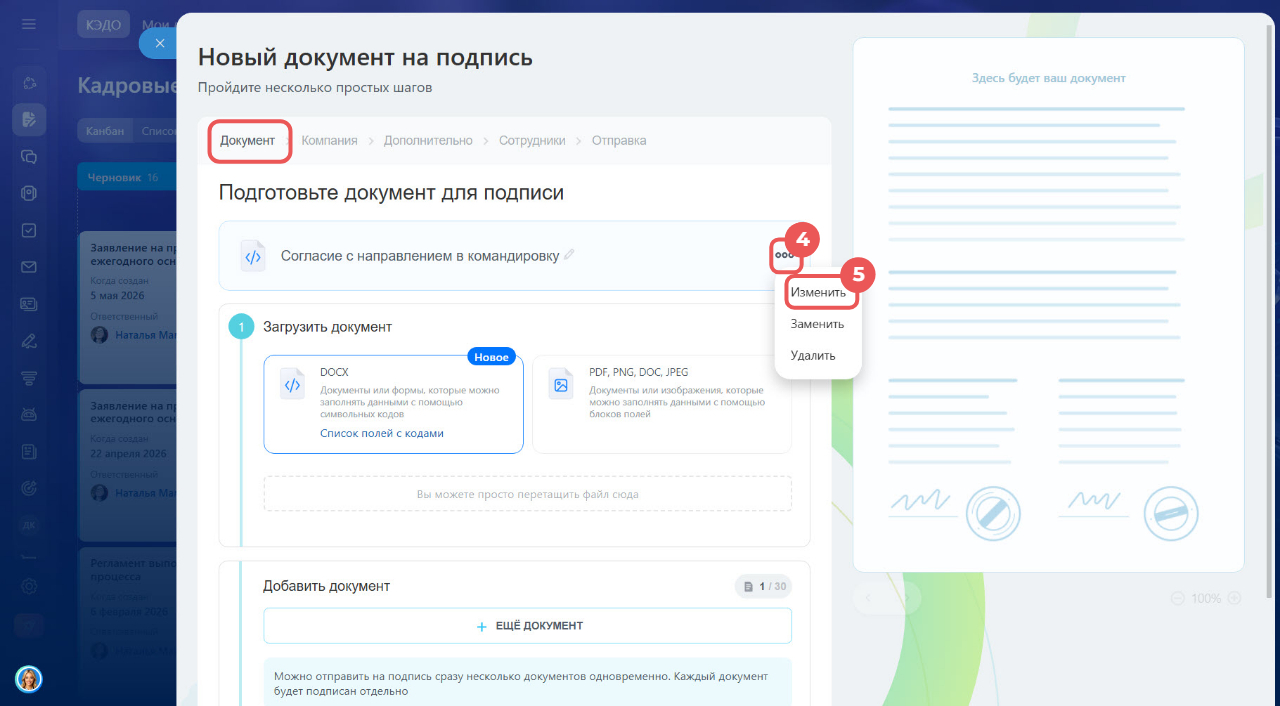The height and width of the screenshot is (706, 1280).
Task: Open the settings gear icon in the sidebar
Action: click(x=29, y=587)
